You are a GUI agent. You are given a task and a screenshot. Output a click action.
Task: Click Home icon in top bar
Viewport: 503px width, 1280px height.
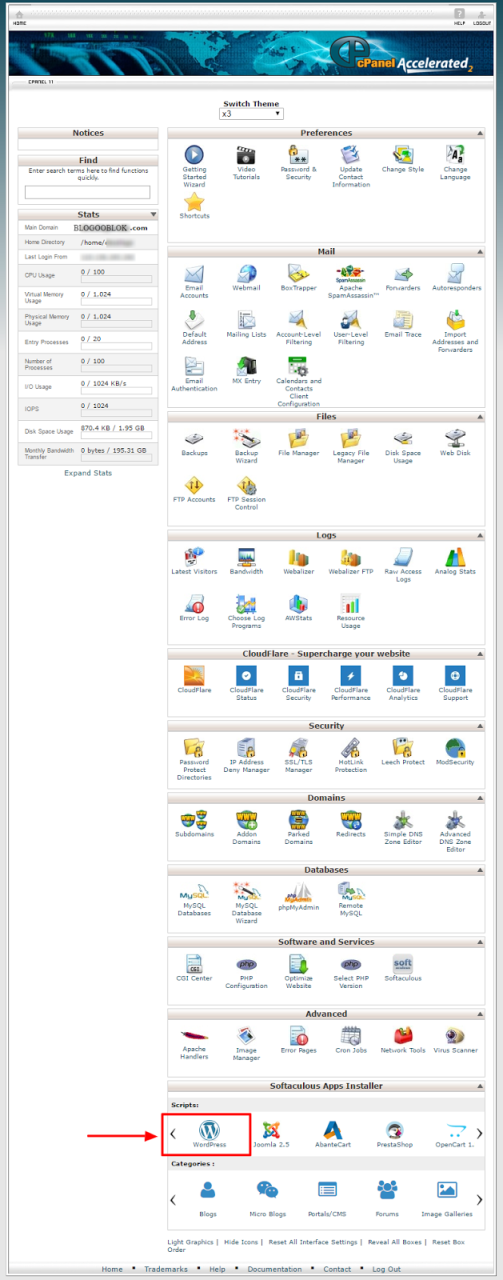click(20, 16)
